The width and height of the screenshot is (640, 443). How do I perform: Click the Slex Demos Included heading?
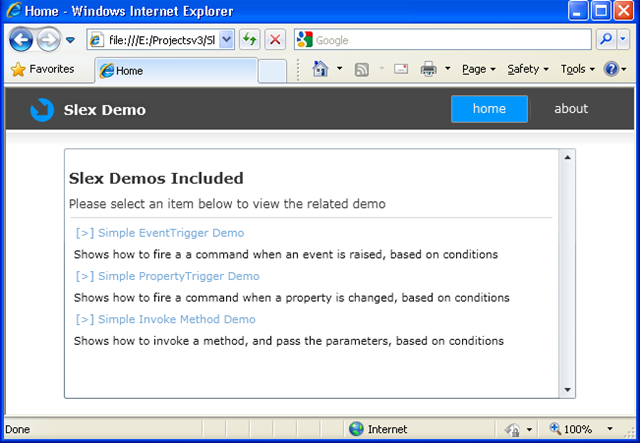click(156, 178)
